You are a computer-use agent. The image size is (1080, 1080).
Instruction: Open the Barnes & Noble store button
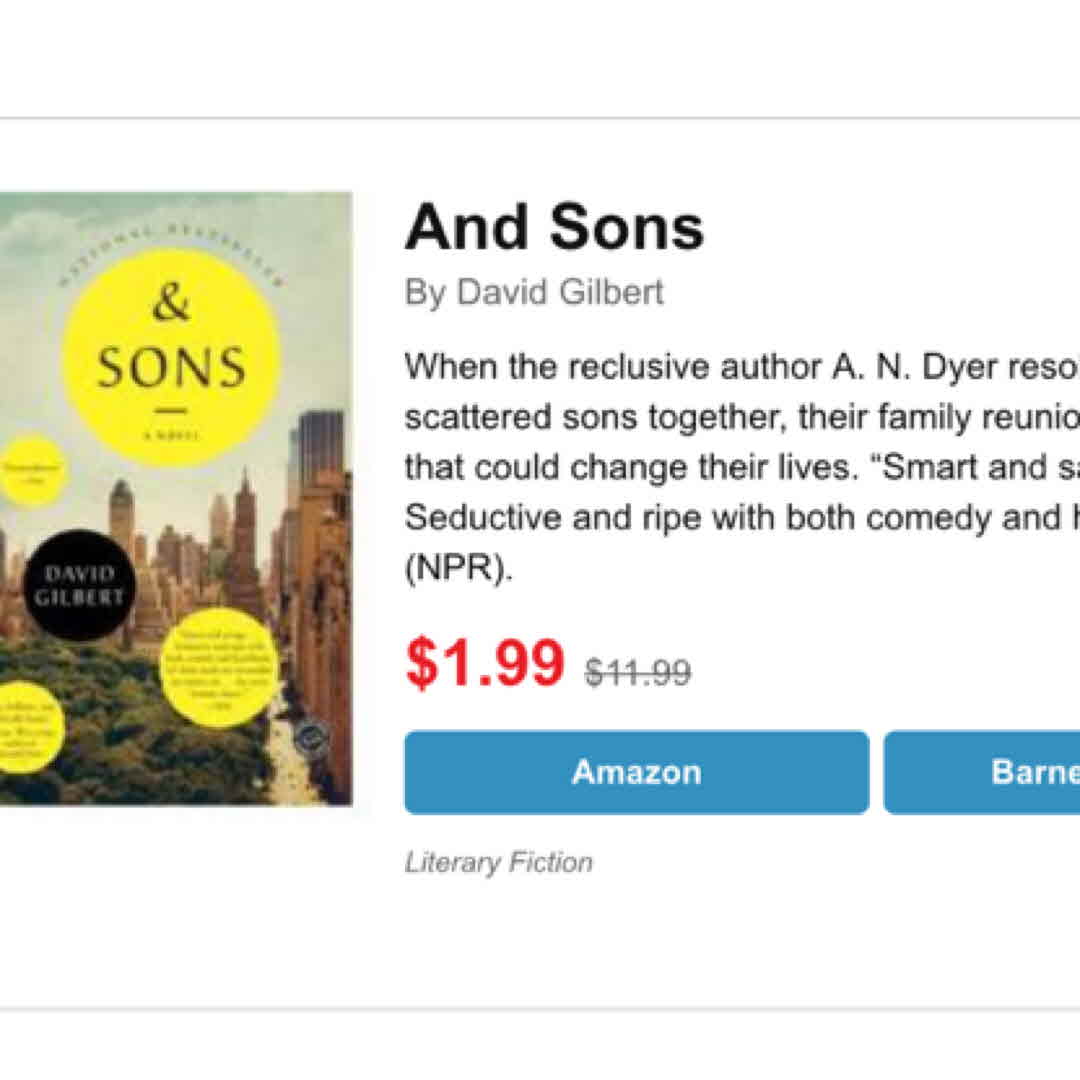coord(981,772)
